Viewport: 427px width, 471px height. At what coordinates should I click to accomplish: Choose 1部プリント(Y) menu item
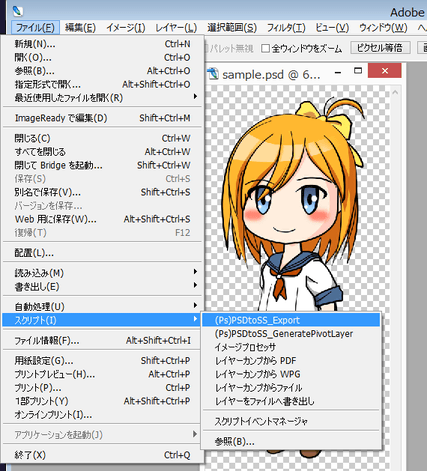pyautogui.click(x=102, y=401)
